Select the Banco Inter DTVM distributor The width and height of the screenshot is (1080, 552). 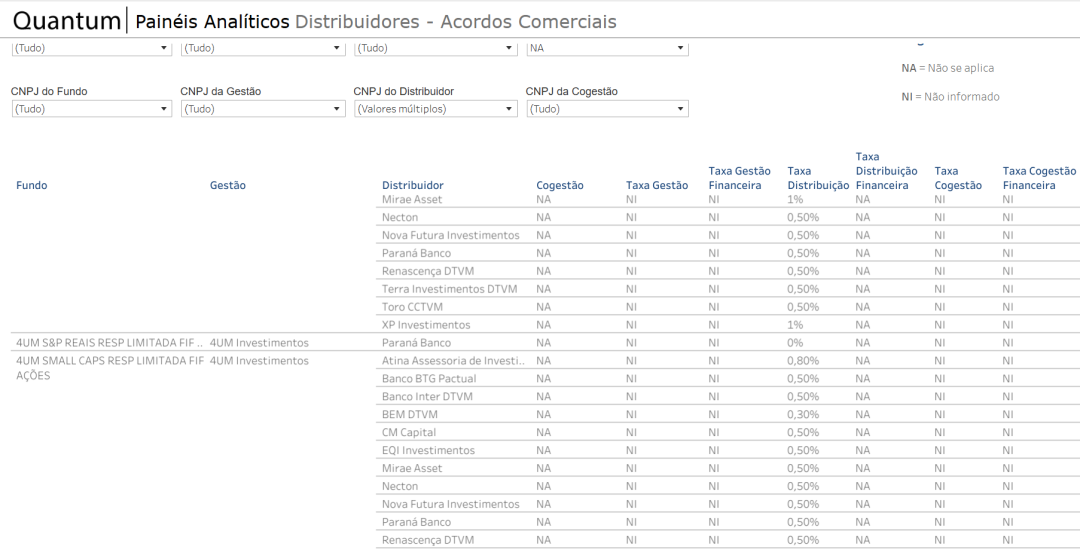[427, 396]
